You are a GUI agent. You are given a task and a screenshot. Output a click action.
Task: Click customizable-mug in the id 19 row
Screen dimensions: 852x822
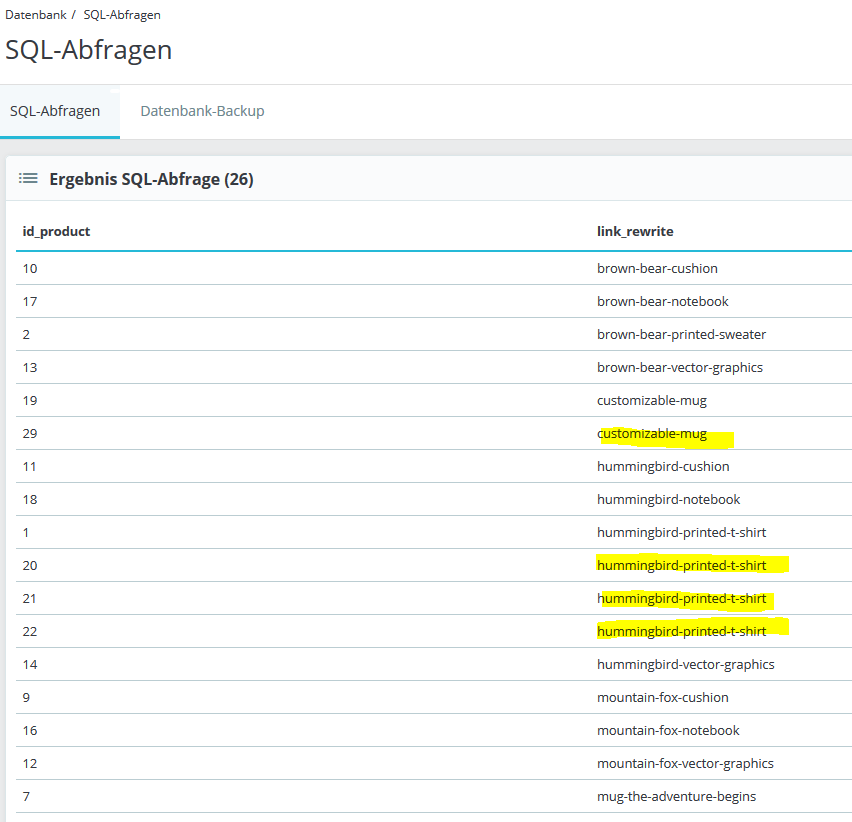point(651,401)
